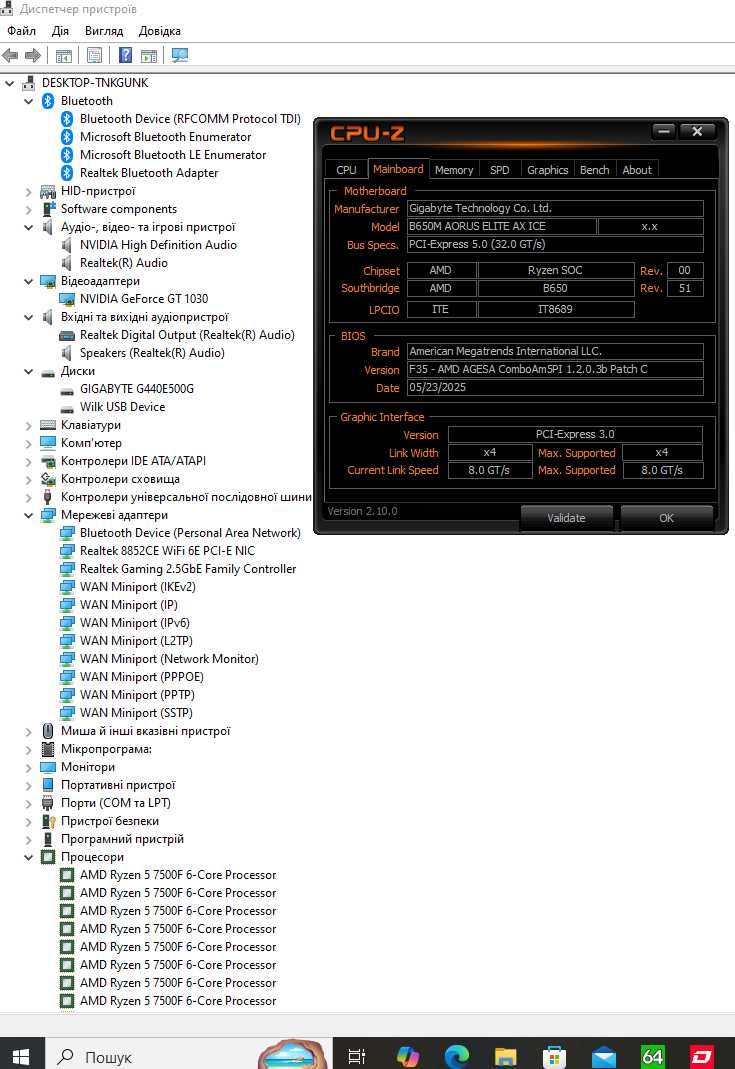This screenshot has height=1069, width=735.
Task: Open the Довідка menu
Action: click(x=160, y=31)
